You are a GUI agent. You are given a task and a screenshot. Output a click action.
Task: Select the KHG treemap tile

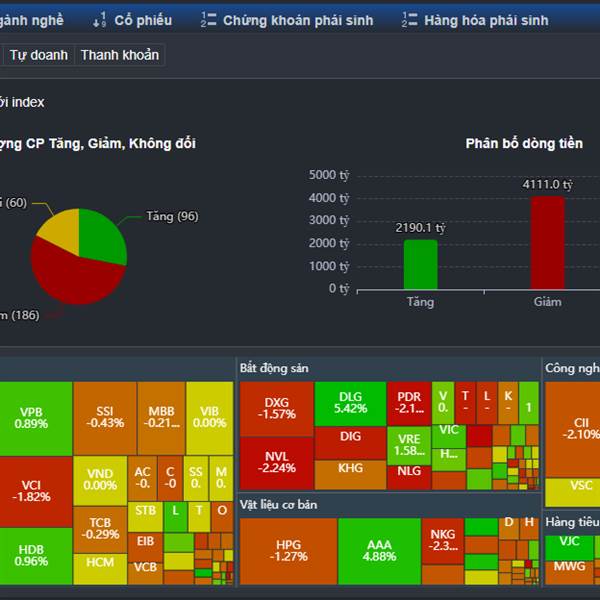click(350, 474)
